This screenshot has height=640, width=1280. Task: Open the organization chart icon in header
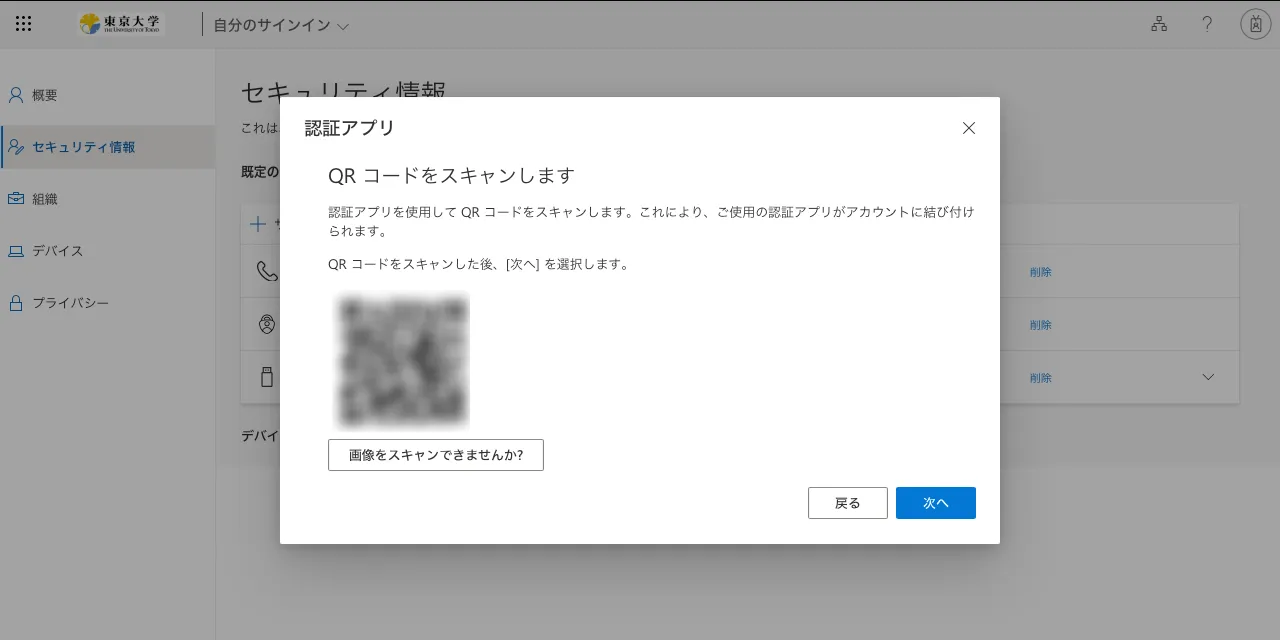pyautogui.click(x=1159, y=24)
